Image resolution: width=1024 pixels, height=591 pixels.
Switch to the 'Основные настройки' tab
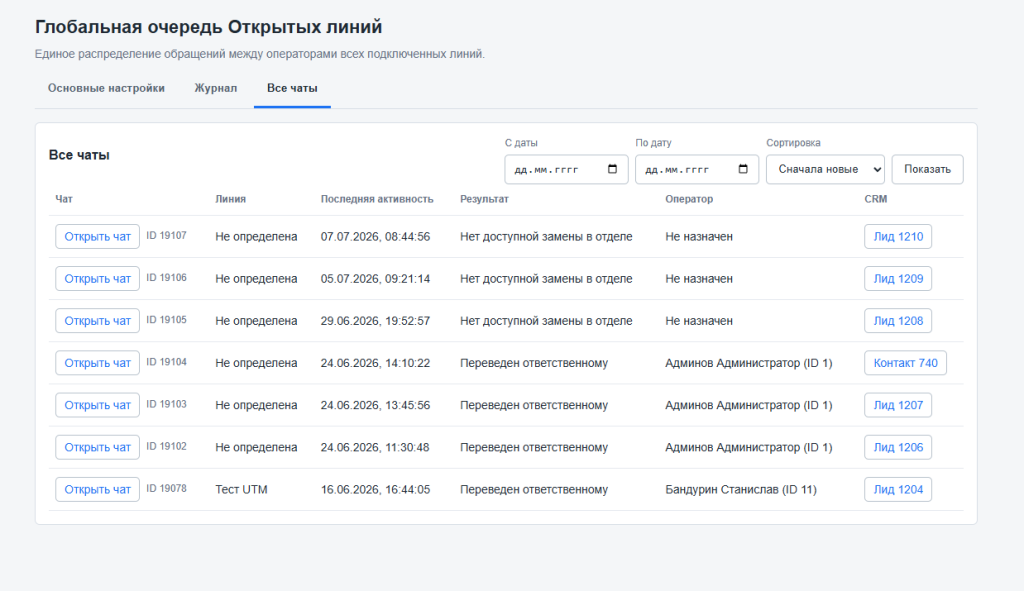tap(106, 88)
